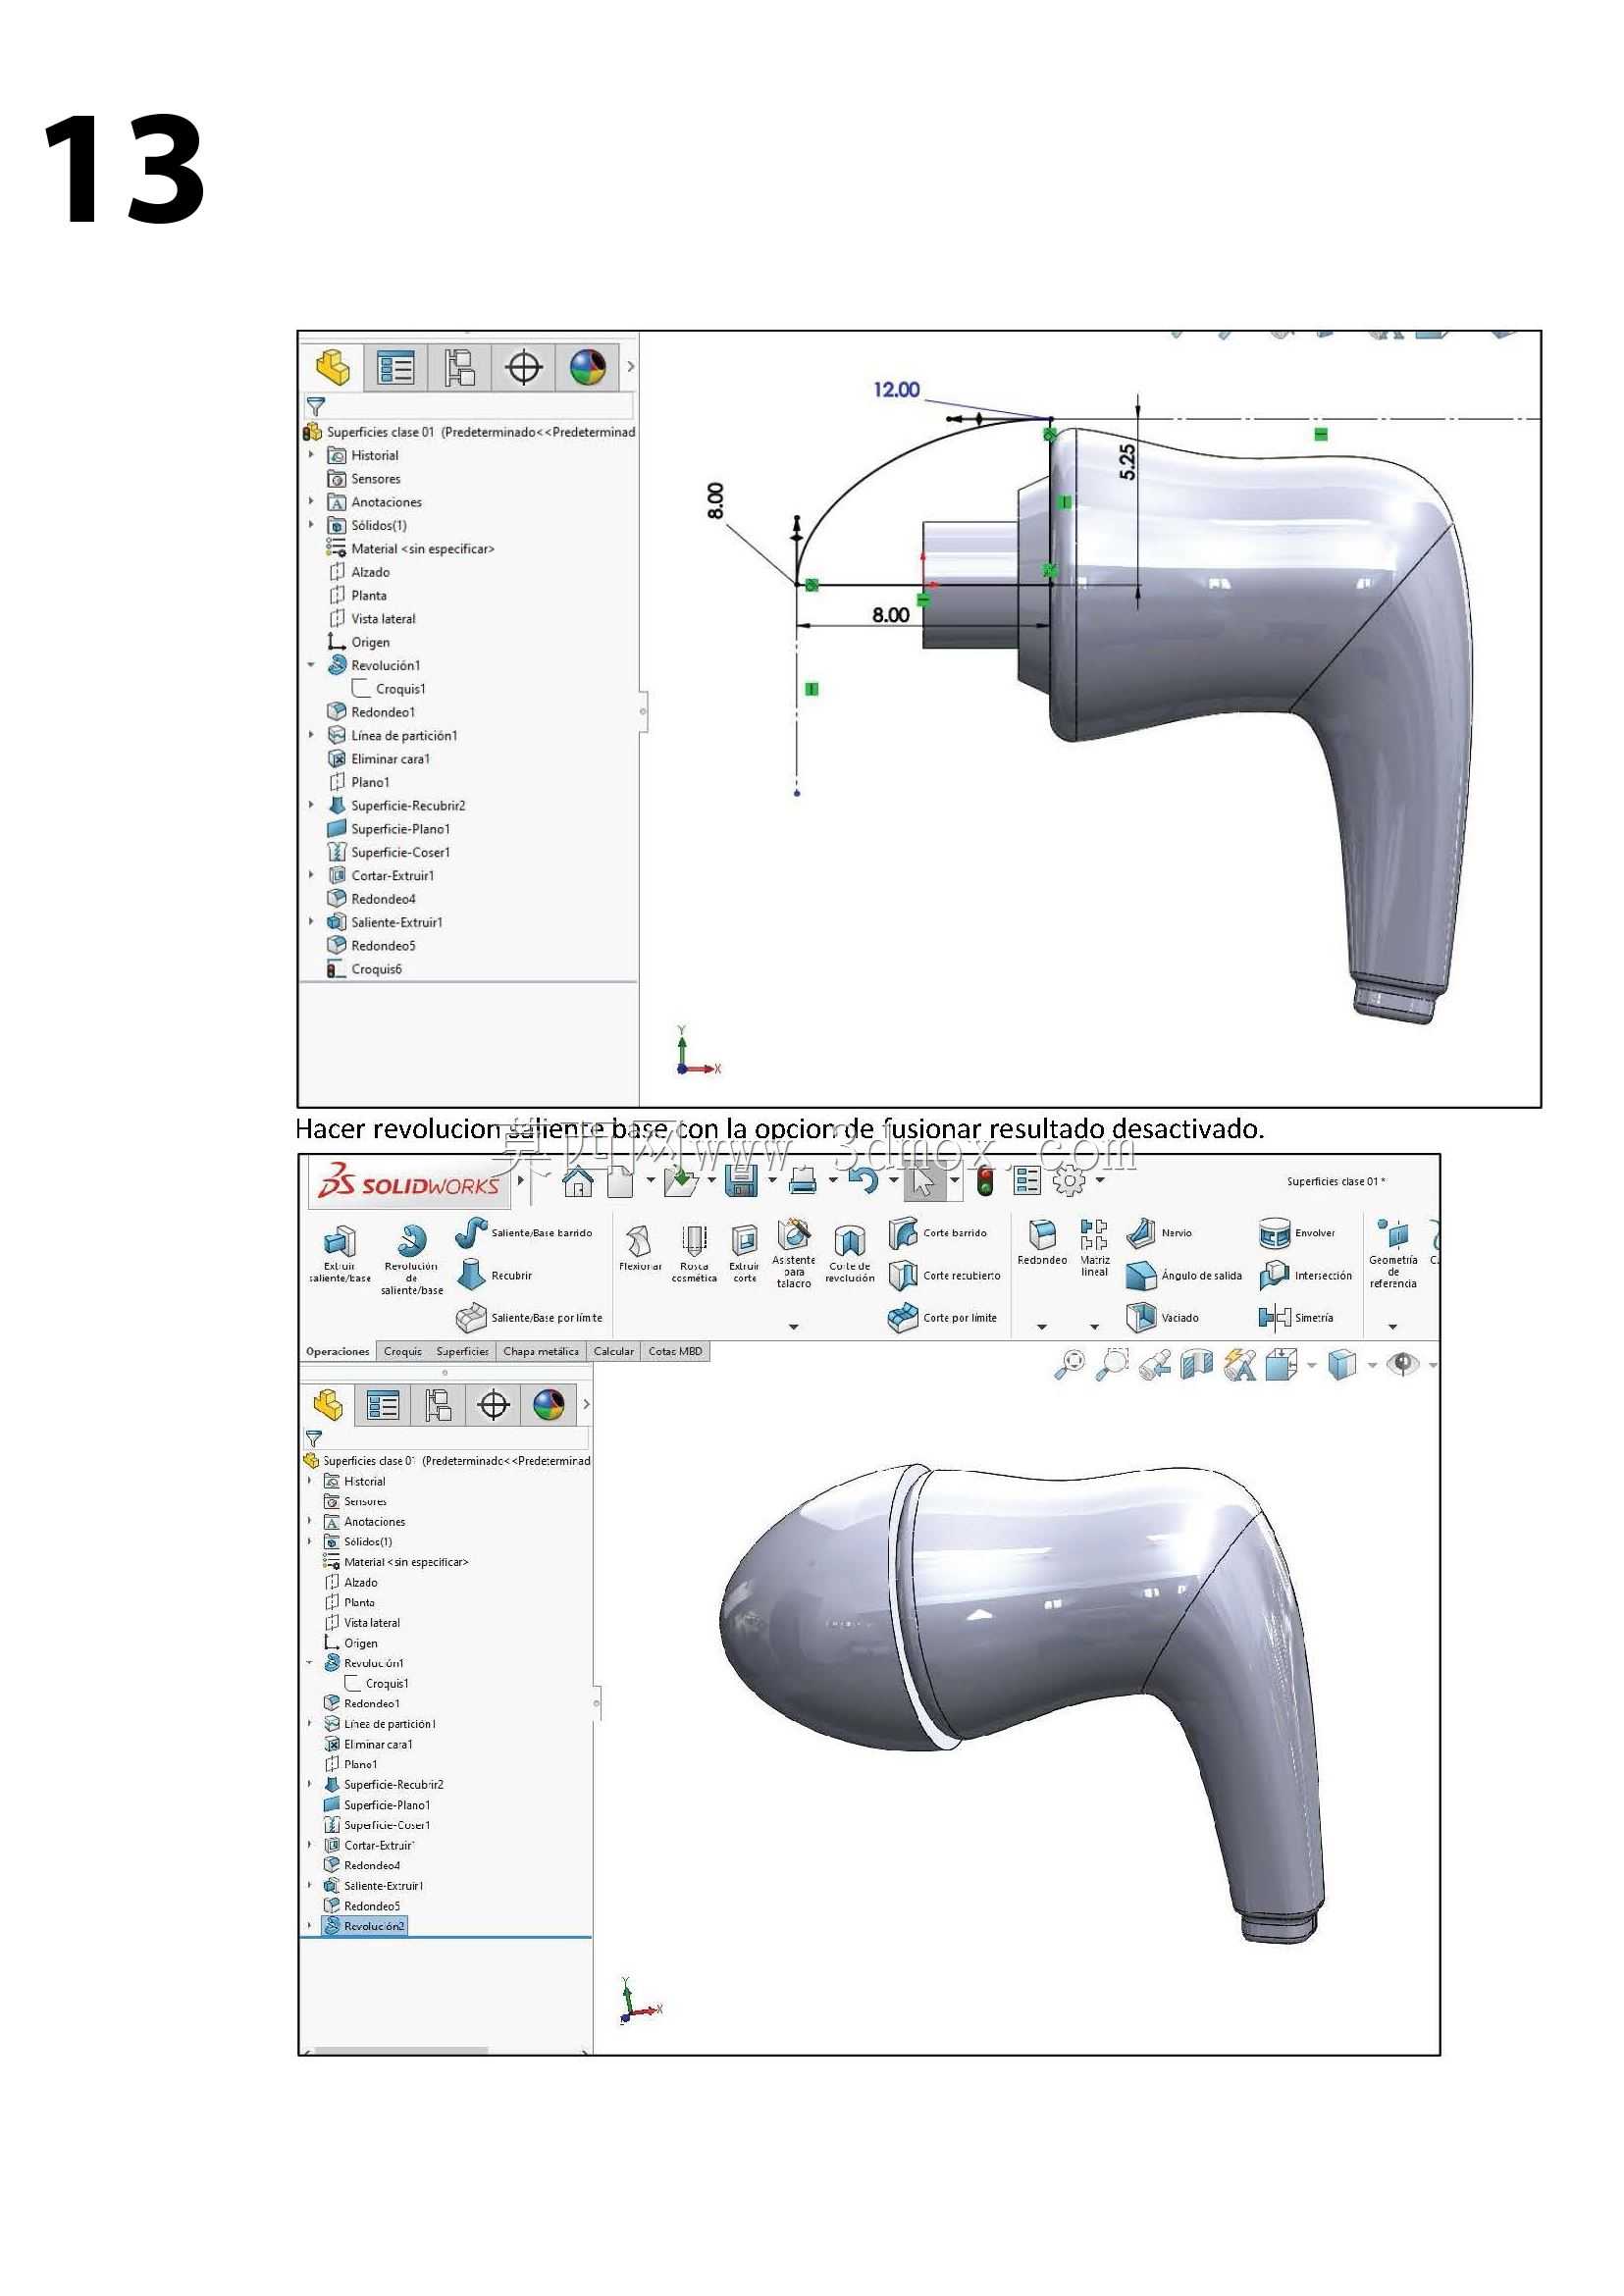The height and width of the screenshot is (2296, 1624).
Task: Open DisplayManager color sphere tab, upper screenshot
Action: click(x=588, y=368)
